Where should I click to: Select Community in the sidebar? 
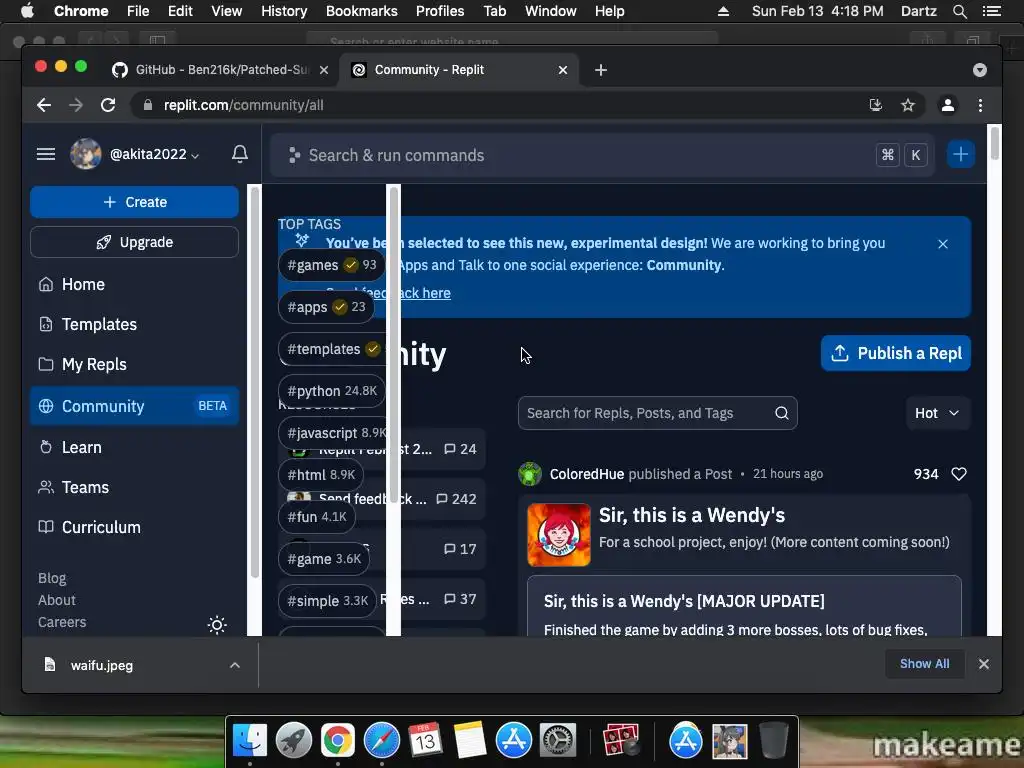(x=135, y=406)
